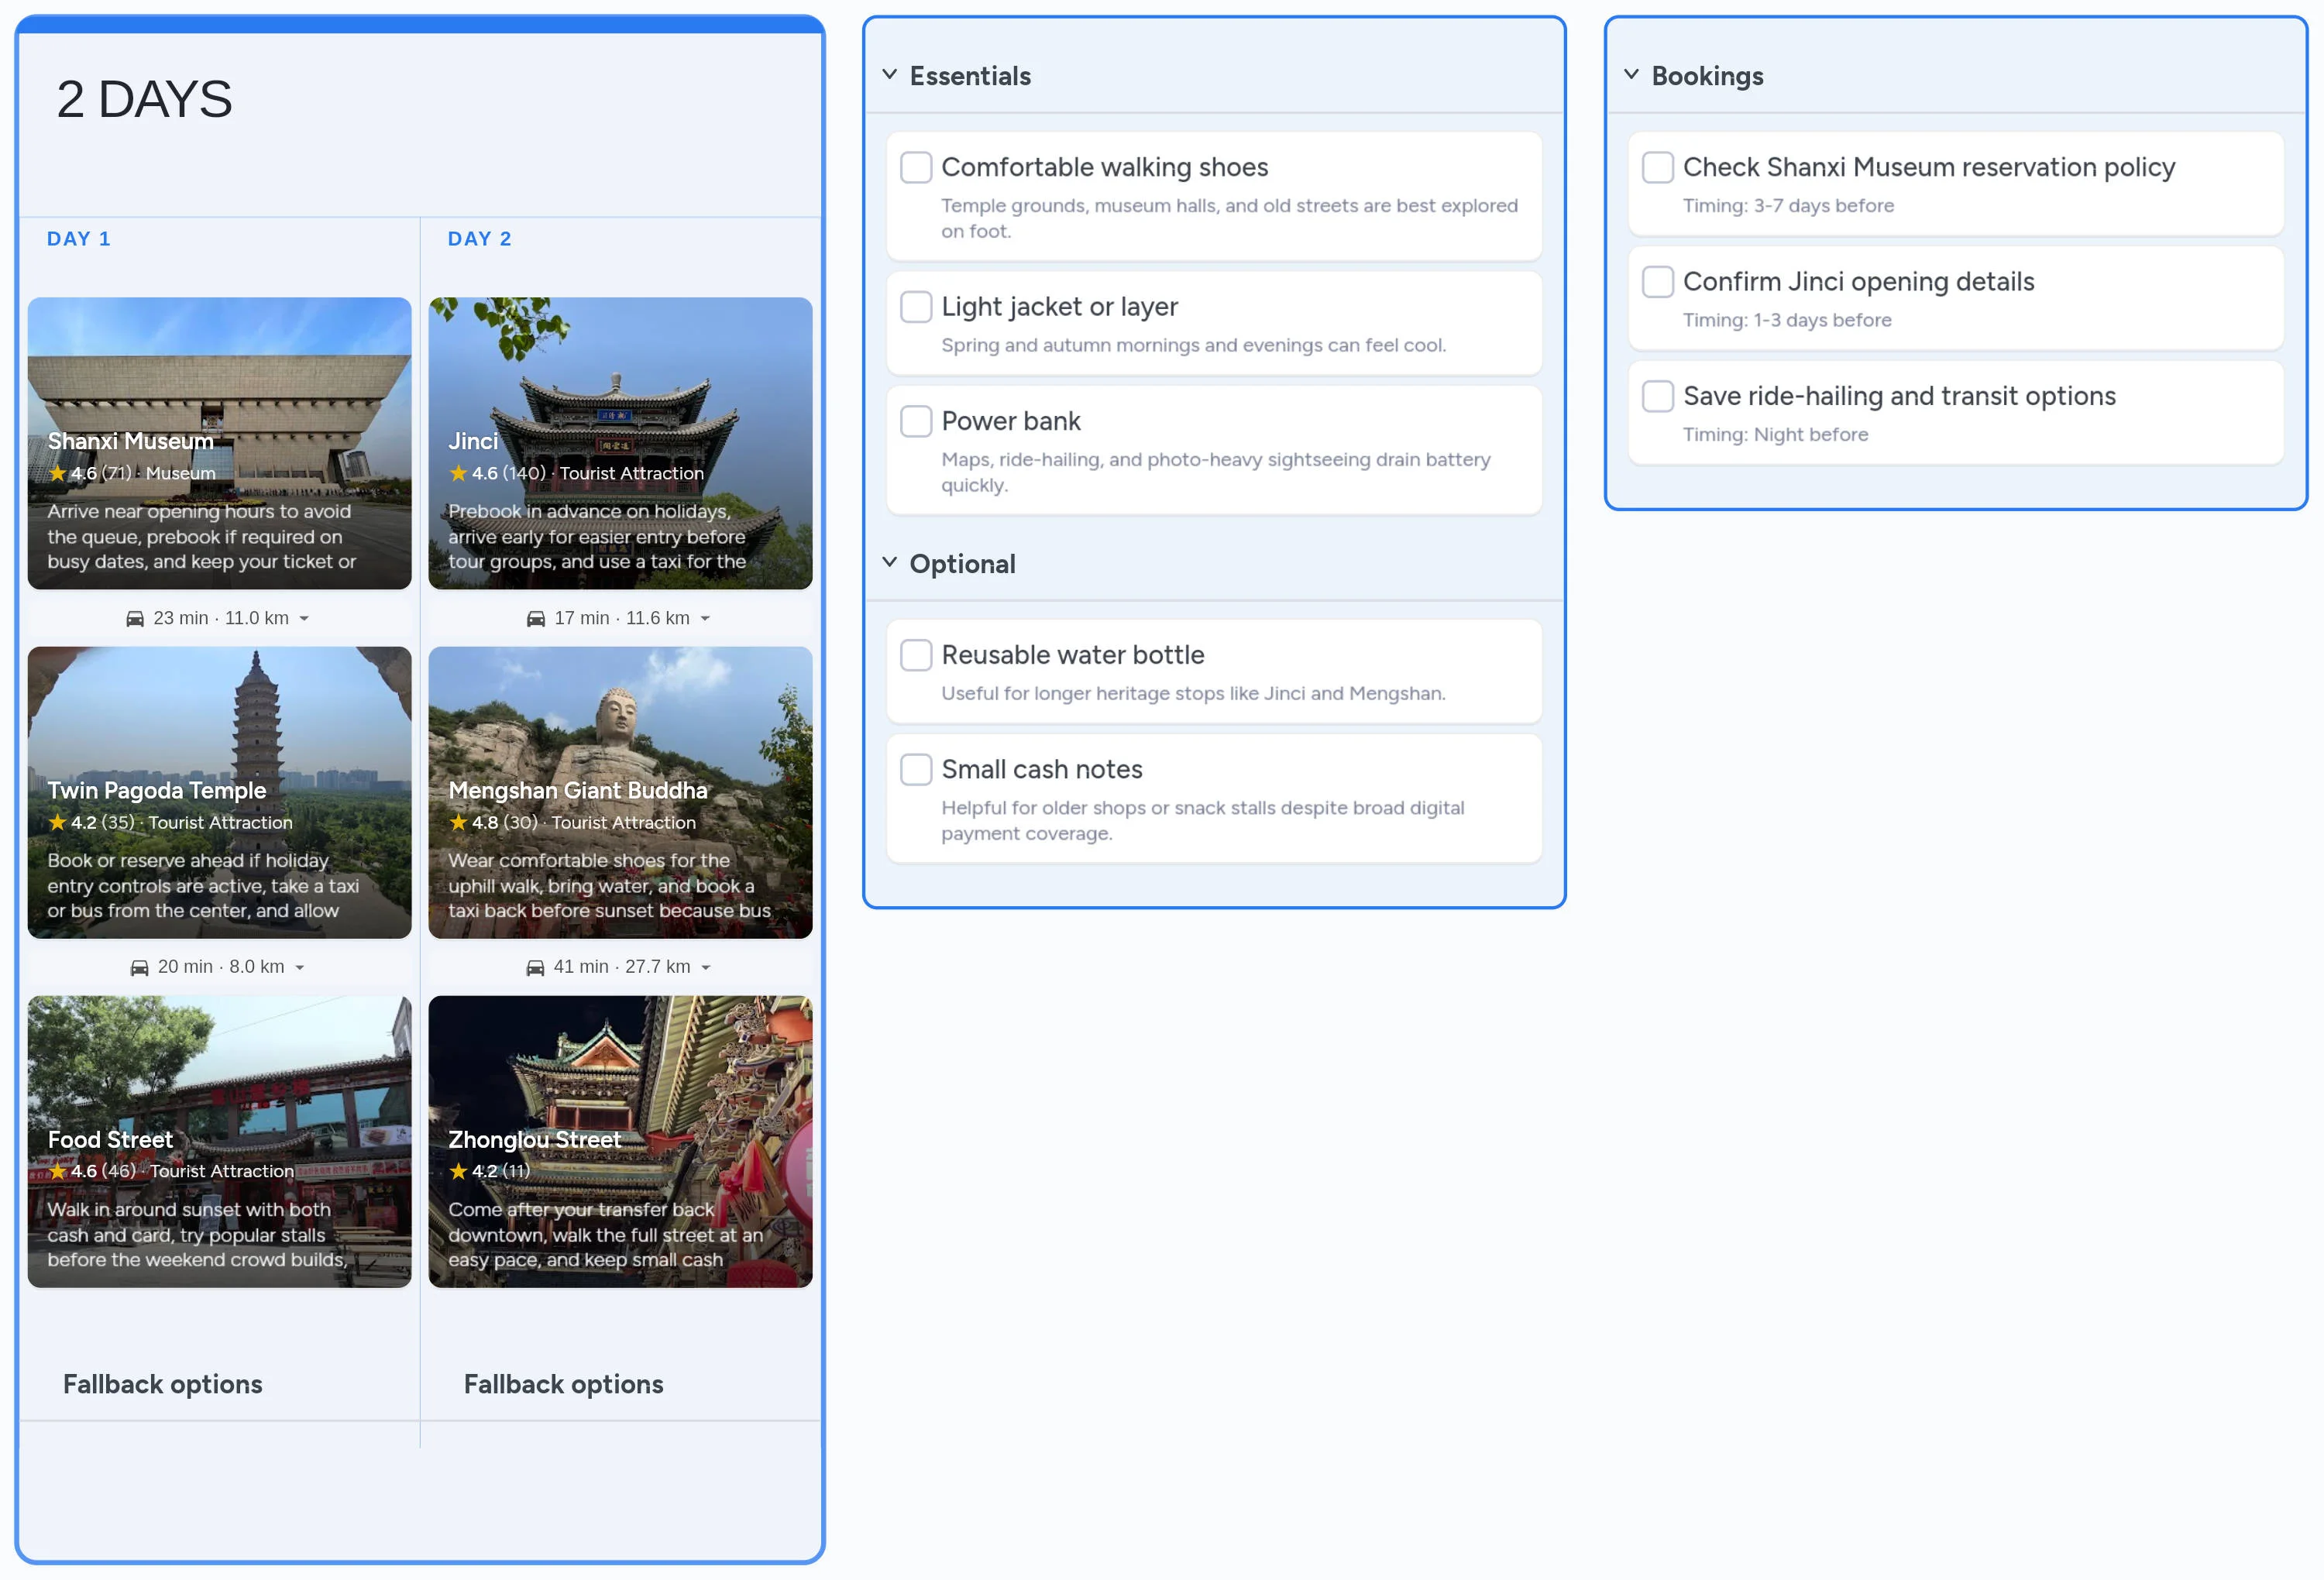Open Fallback options for Day 2
This screenshot has height=1580, width=2324.
(563, 1385)
